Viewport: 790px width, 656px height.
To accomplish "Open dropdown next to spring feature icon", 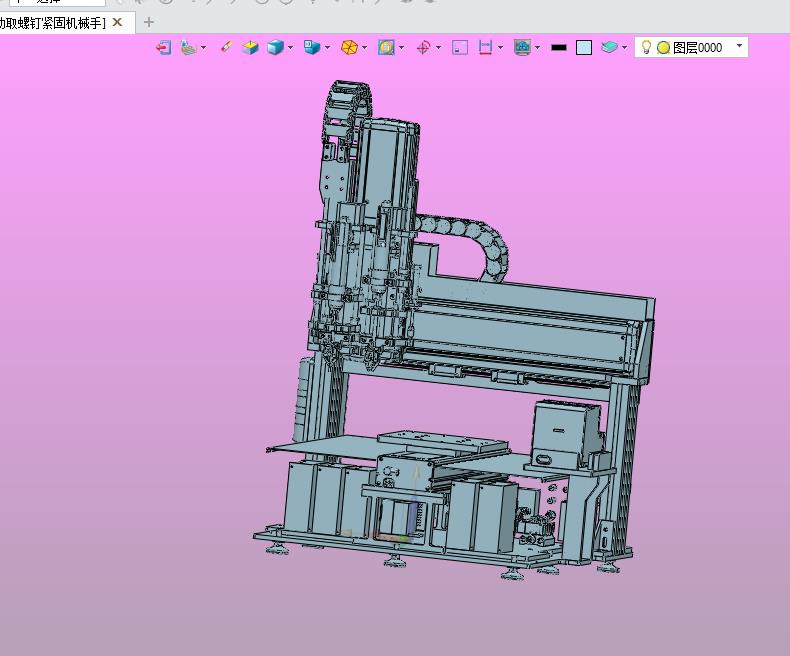I will coord(204,47).
